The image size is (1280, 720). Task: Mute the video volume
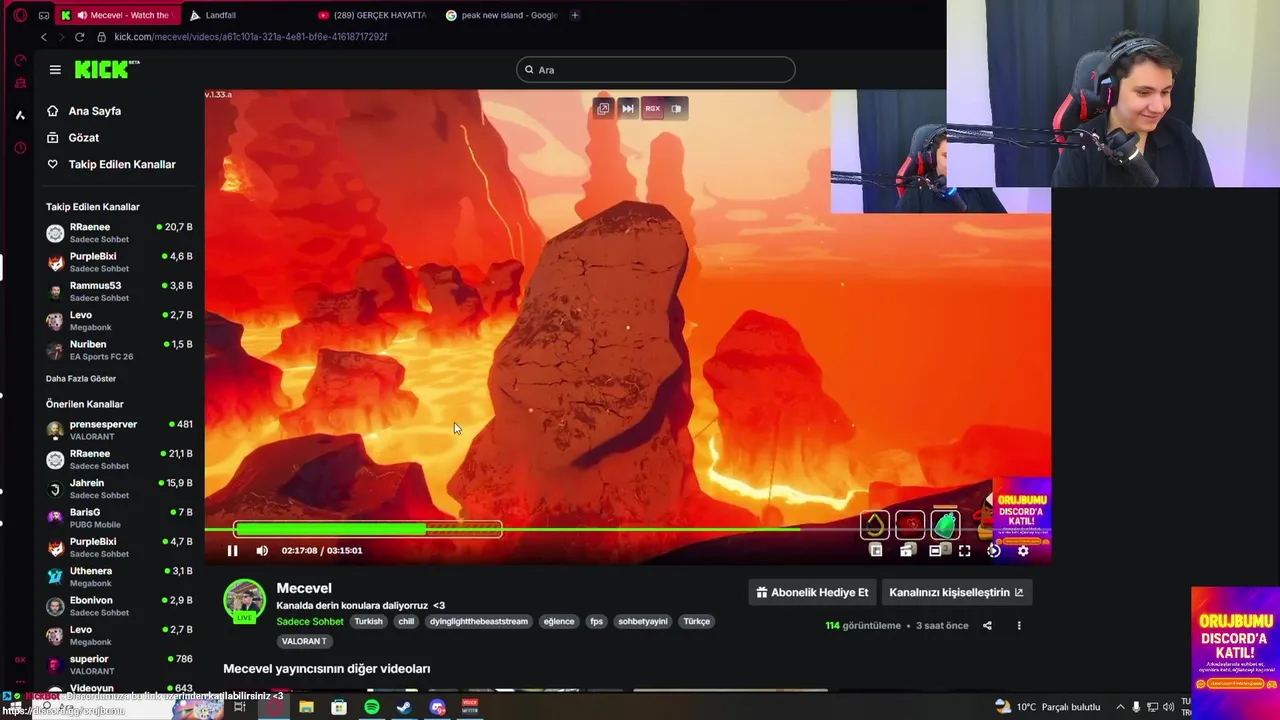(262, 550)
